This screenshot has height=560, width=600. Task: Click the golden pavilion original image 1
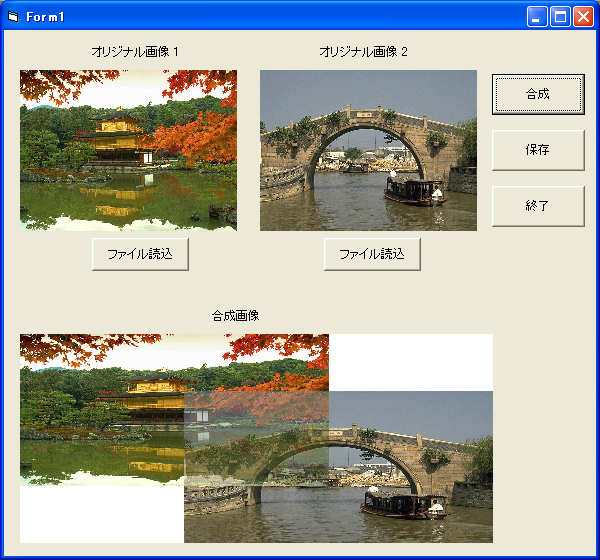click(128, 150)
